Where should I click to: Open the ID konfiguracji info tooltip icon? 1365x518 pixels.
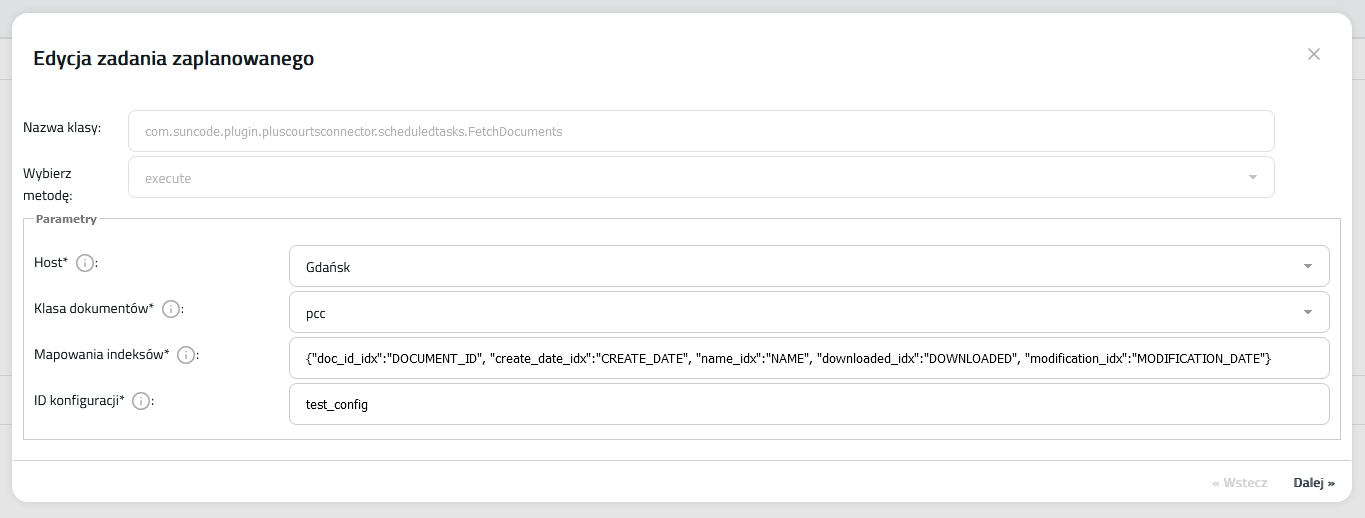coord(141,401)
